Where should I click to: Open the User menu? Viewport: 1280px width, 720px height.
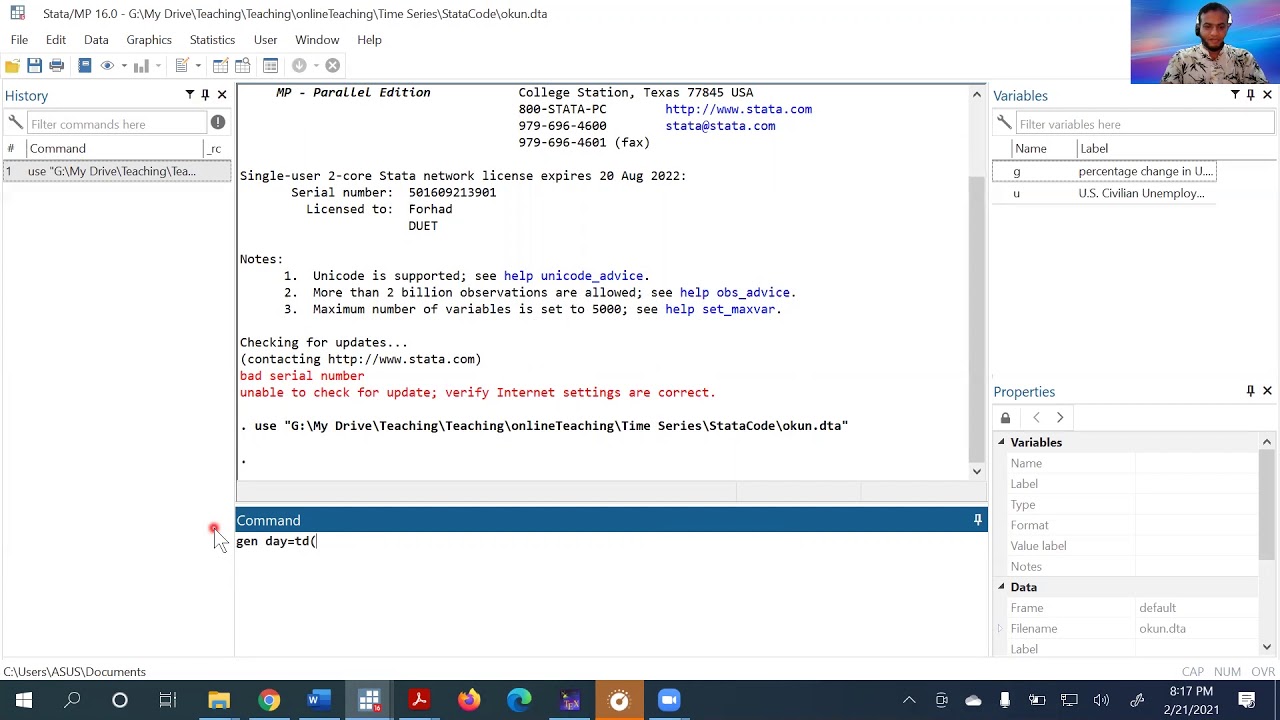point(265,40)
